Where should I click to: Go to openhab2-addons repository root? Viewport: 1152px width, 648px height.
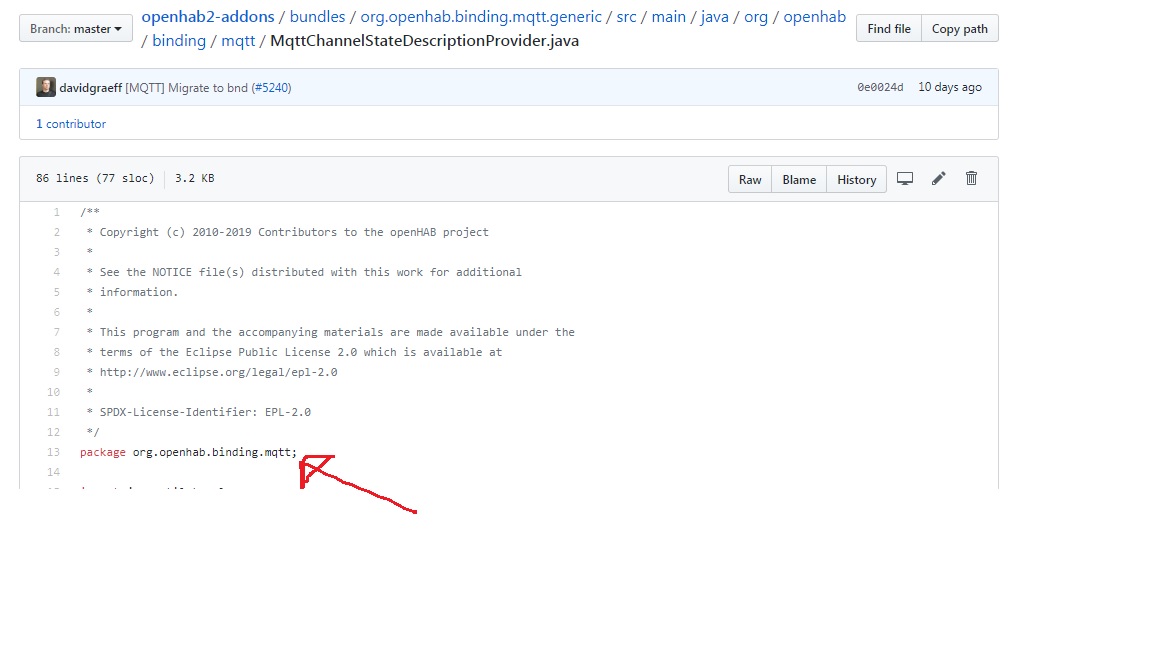[208, 16]
